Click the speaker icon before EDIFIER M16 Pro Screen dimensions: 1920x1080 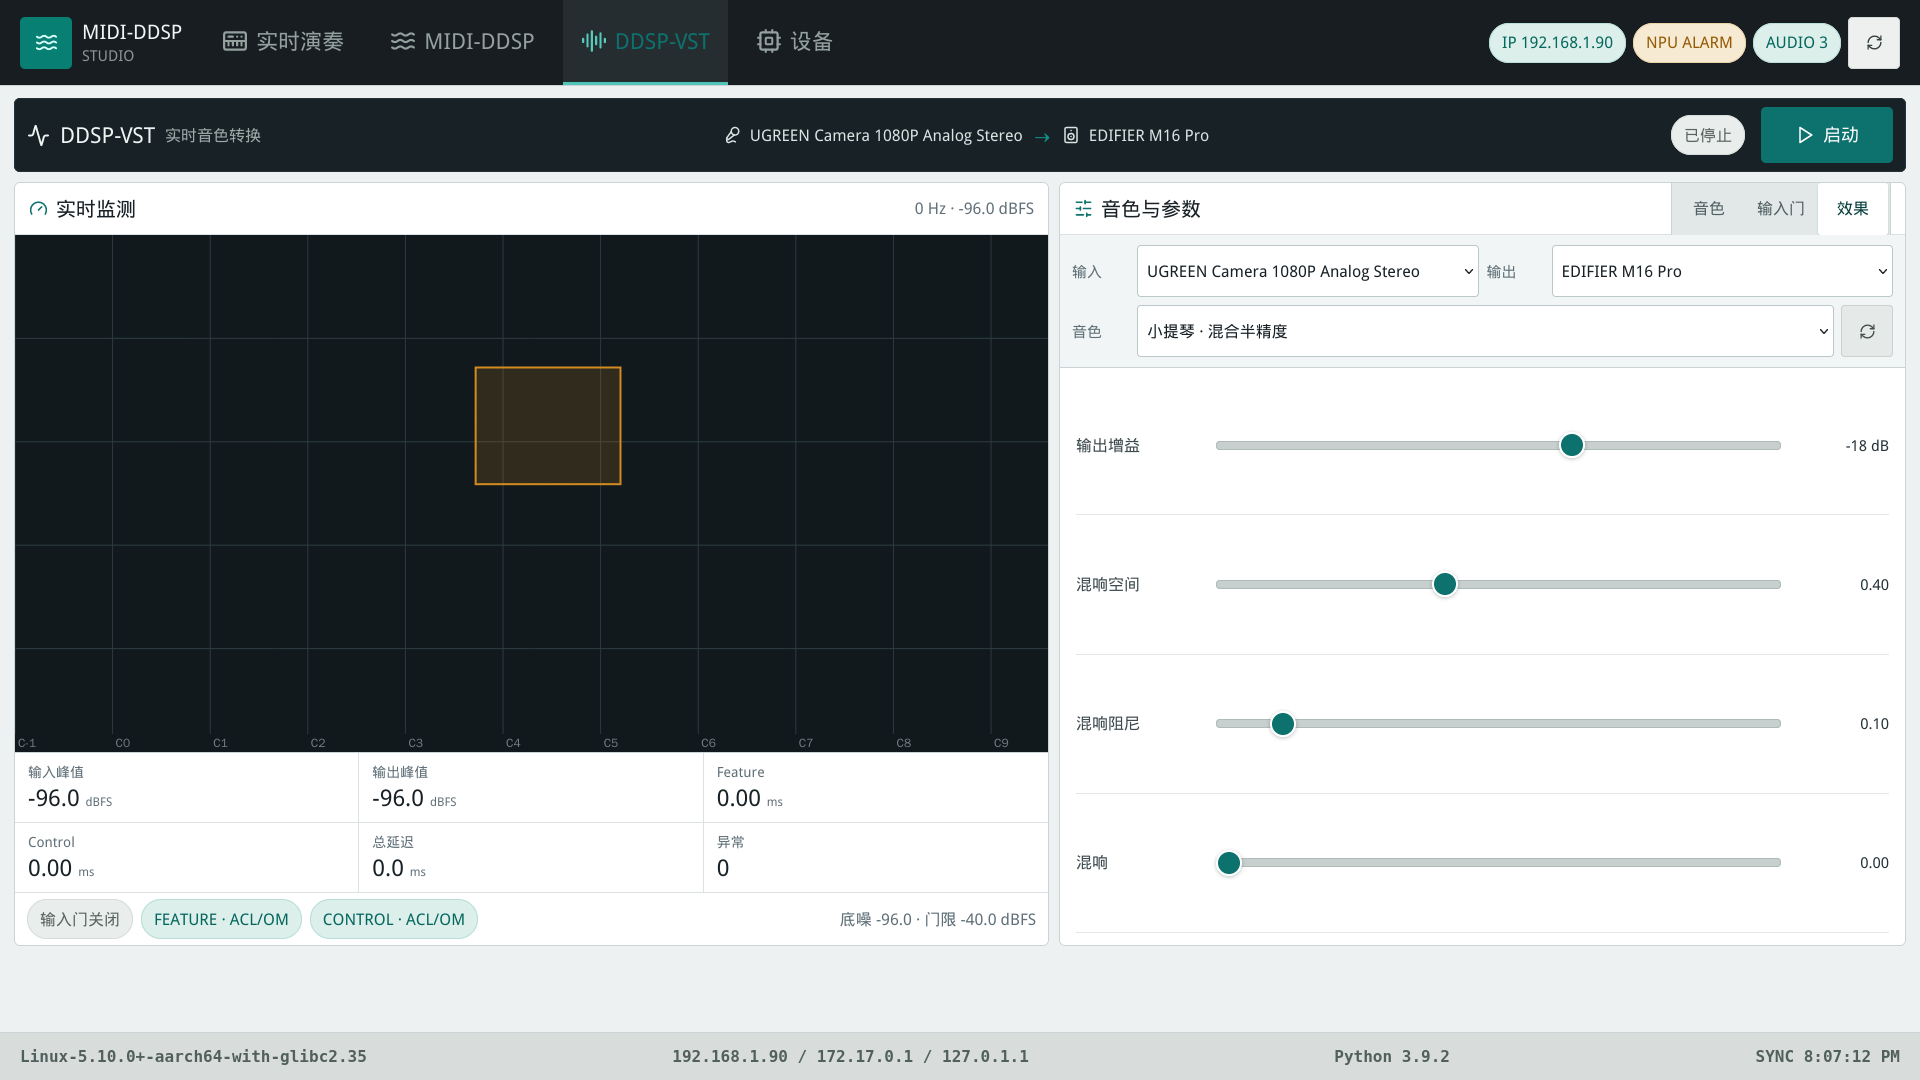pyautogui.click(x=1071, y=135)
